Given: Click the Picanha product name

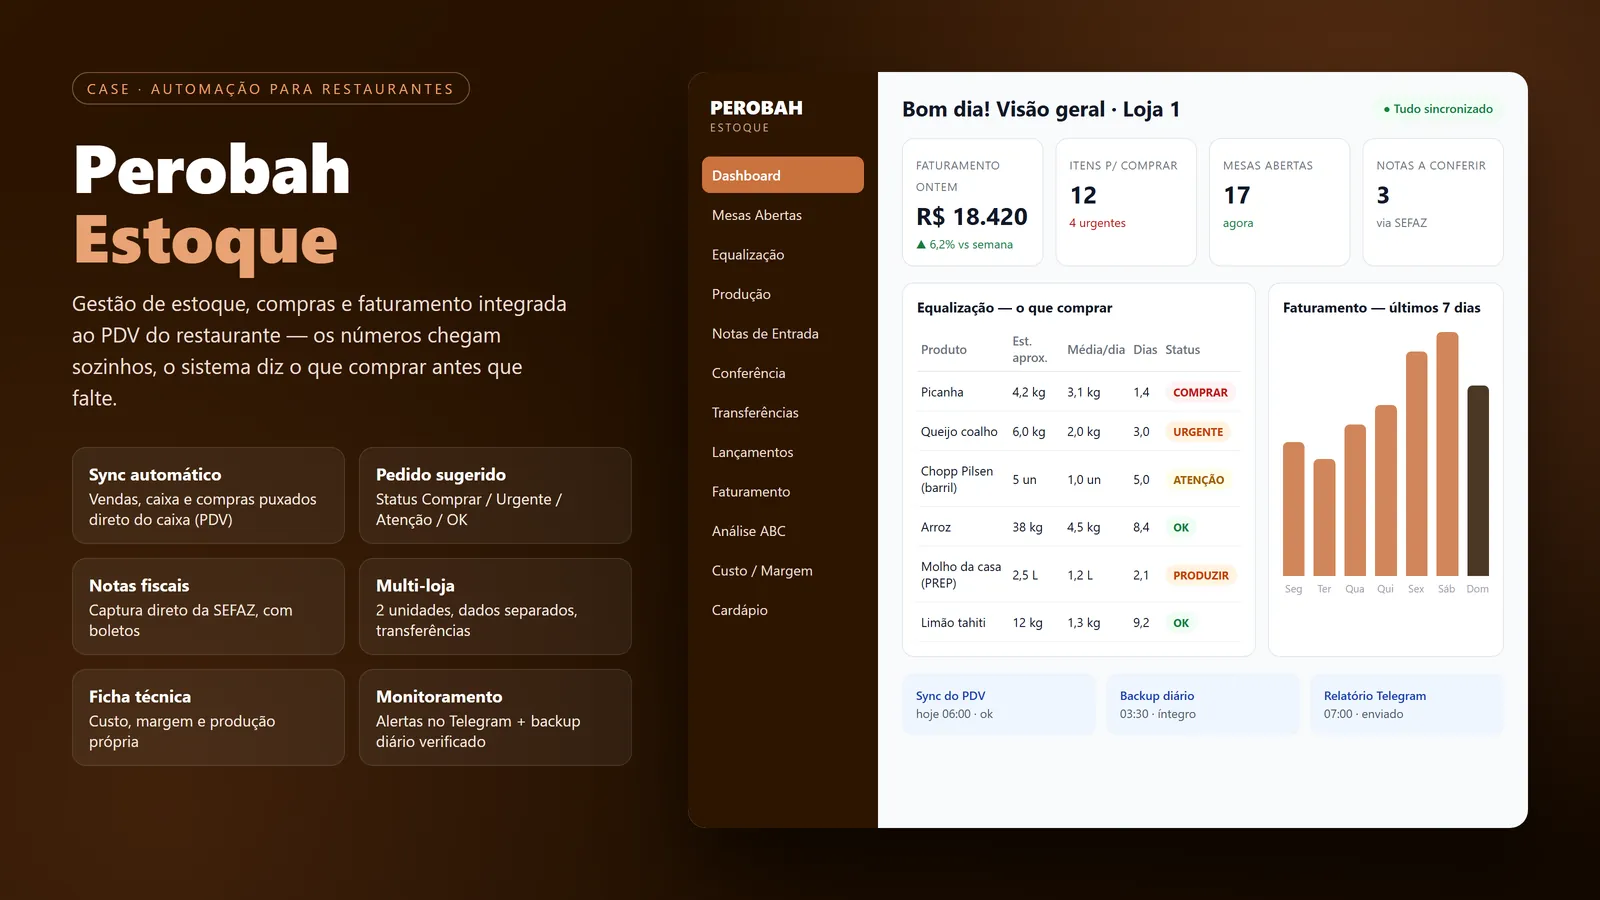Looking at the screenshot, I should pos(942,393).
